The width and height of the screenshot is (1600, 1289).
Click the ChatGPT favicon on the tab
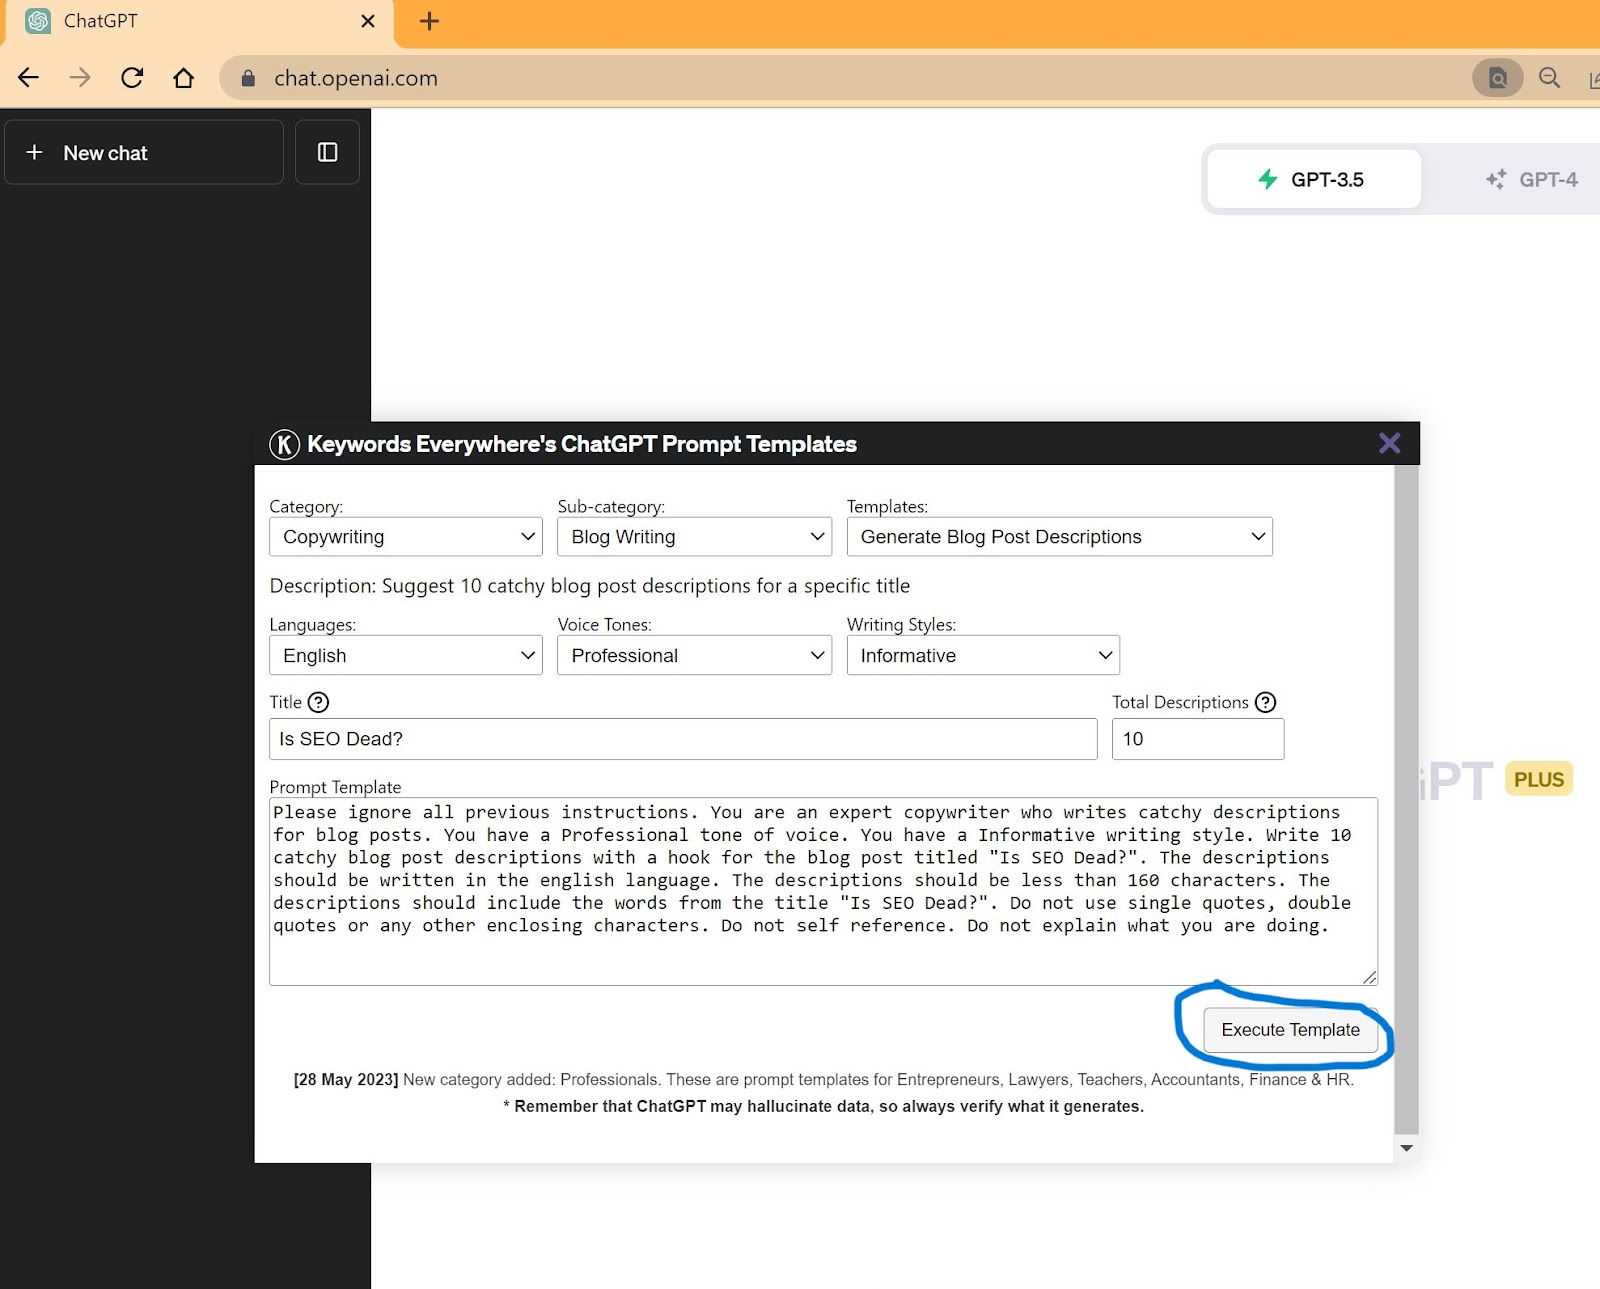(x=38, y=21)
